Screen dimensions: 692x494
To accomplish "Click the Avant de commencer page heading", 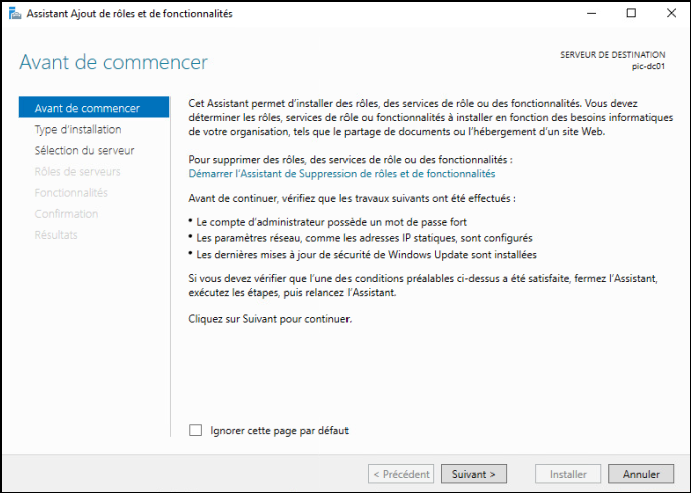I will coord(113,62).
